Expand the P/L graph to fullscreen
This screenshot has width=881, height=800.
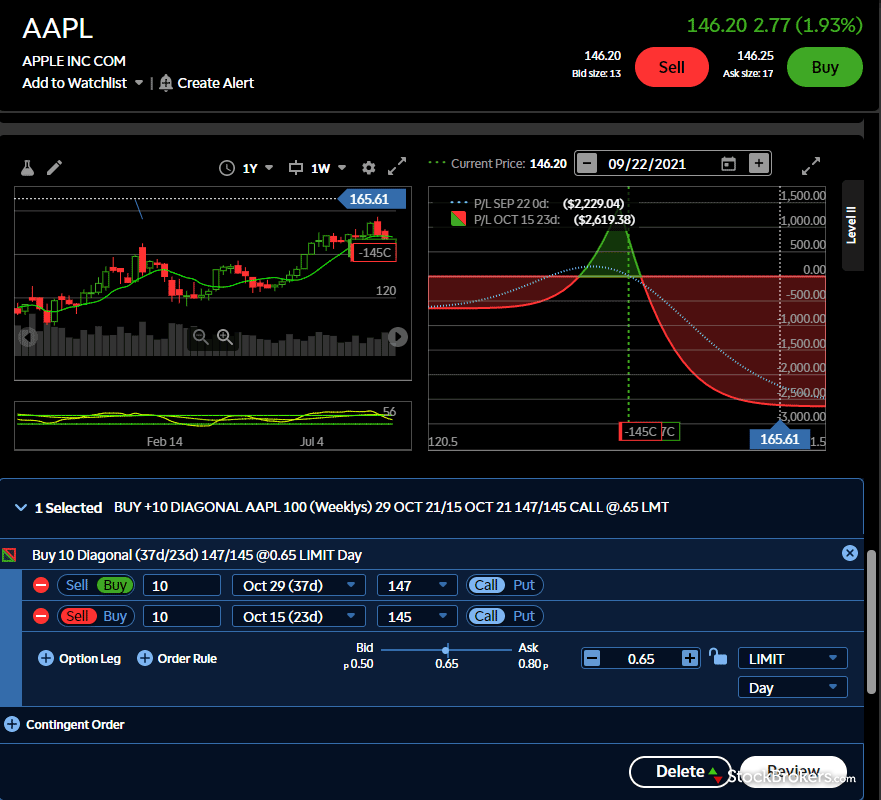811,164
